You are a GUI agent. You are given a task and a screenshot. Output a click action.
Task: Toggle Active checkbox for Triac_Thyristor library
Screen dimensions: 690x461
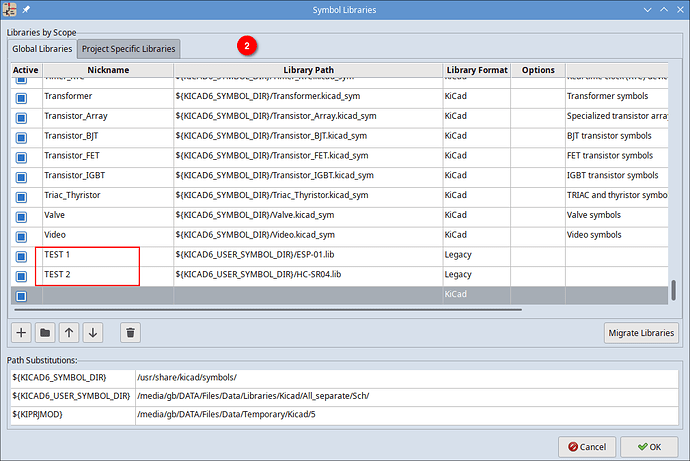point(21,197)
